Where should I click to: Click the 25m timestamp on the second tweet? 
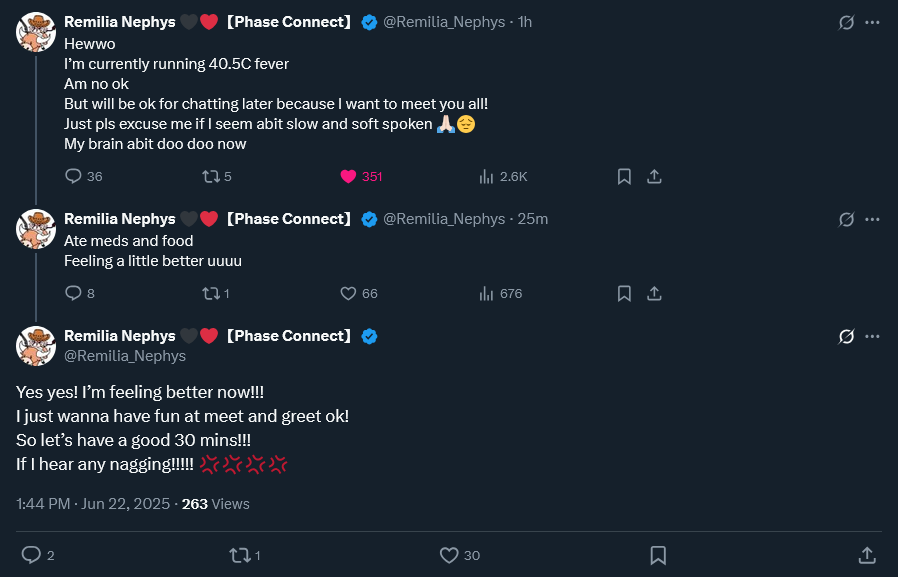[x=533, y=219]
